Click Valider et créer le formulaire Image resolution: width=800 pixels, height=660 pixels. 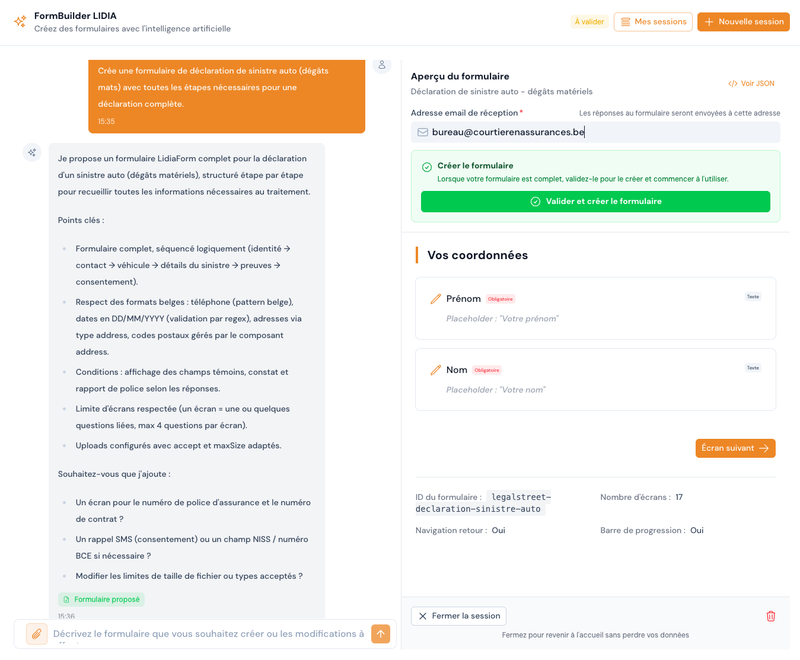[595, 201]
